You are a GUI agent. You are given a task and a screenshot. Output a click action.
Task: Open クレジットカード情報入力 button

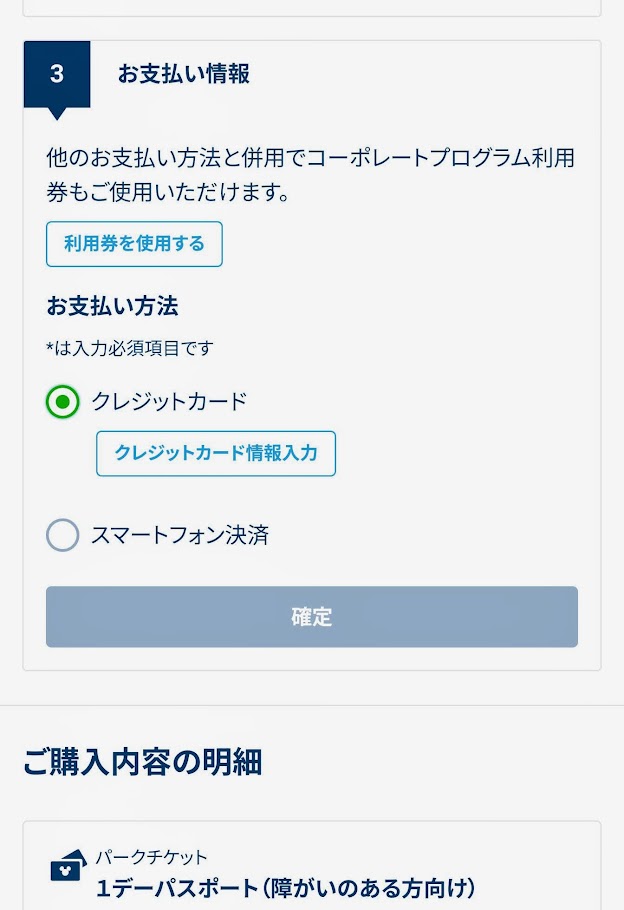216,453
